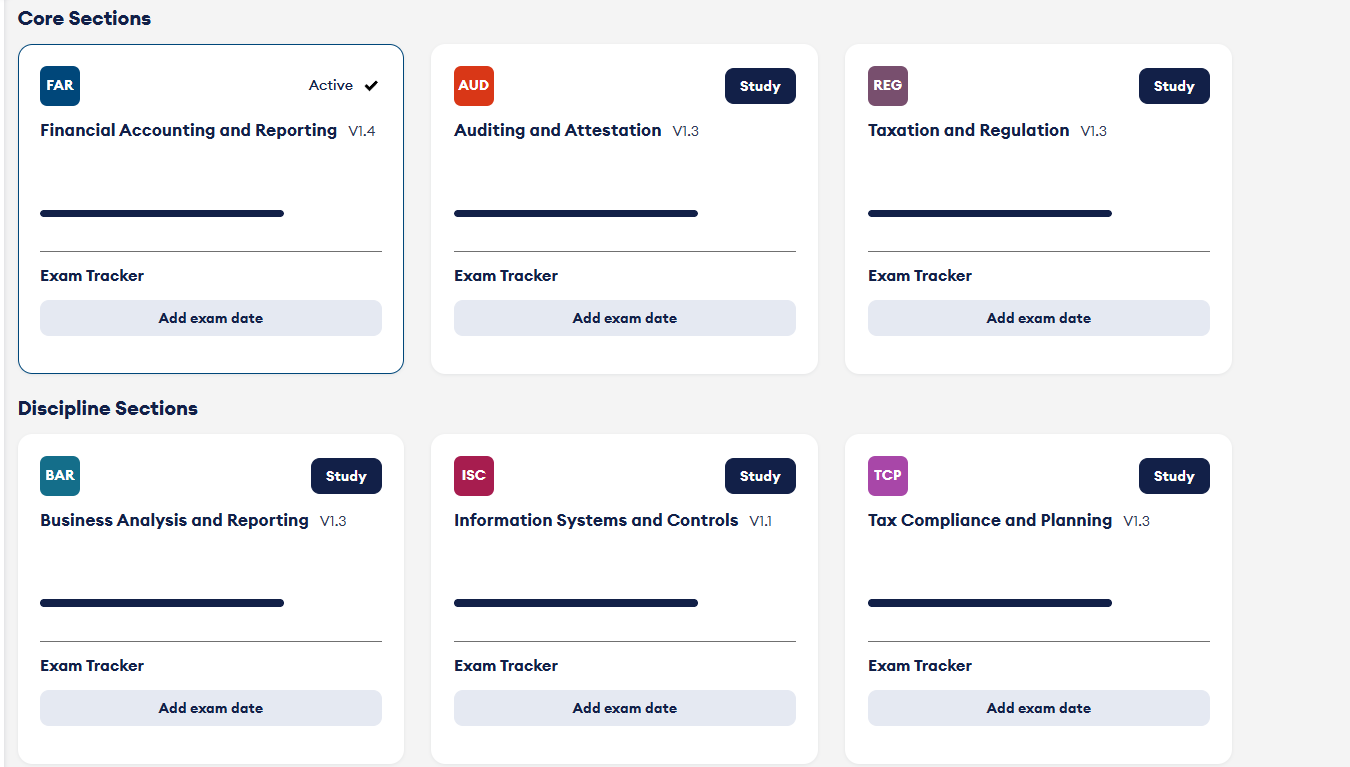This screenshot has width=1350, height=767.
Task: Click the Active checkmark on FAR card
Action: pos(371,86)
